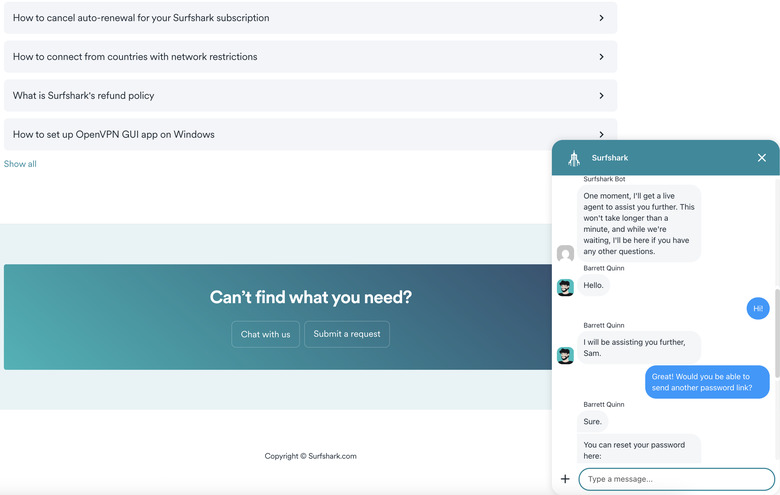Focus the "Type a message..." input field
The width and height of the screenshot is (780, 495).
[676, 479]
